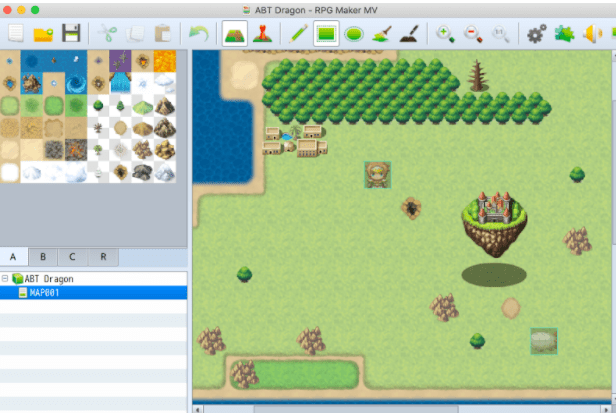Click the map's horizontal scrollbar
The width and height of the screenshot is (616, 413).
click(x=356, y=409)
